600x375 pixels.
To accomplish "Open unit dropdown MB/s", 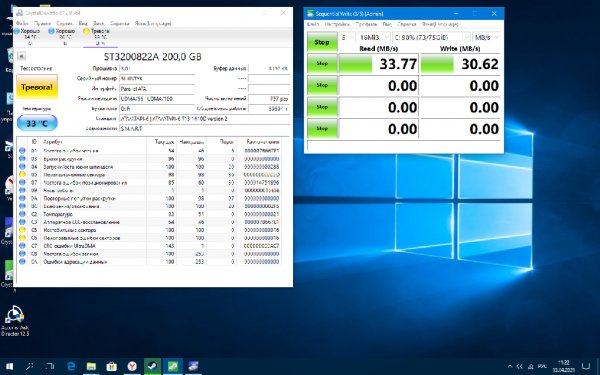I will tap(486, 37).
